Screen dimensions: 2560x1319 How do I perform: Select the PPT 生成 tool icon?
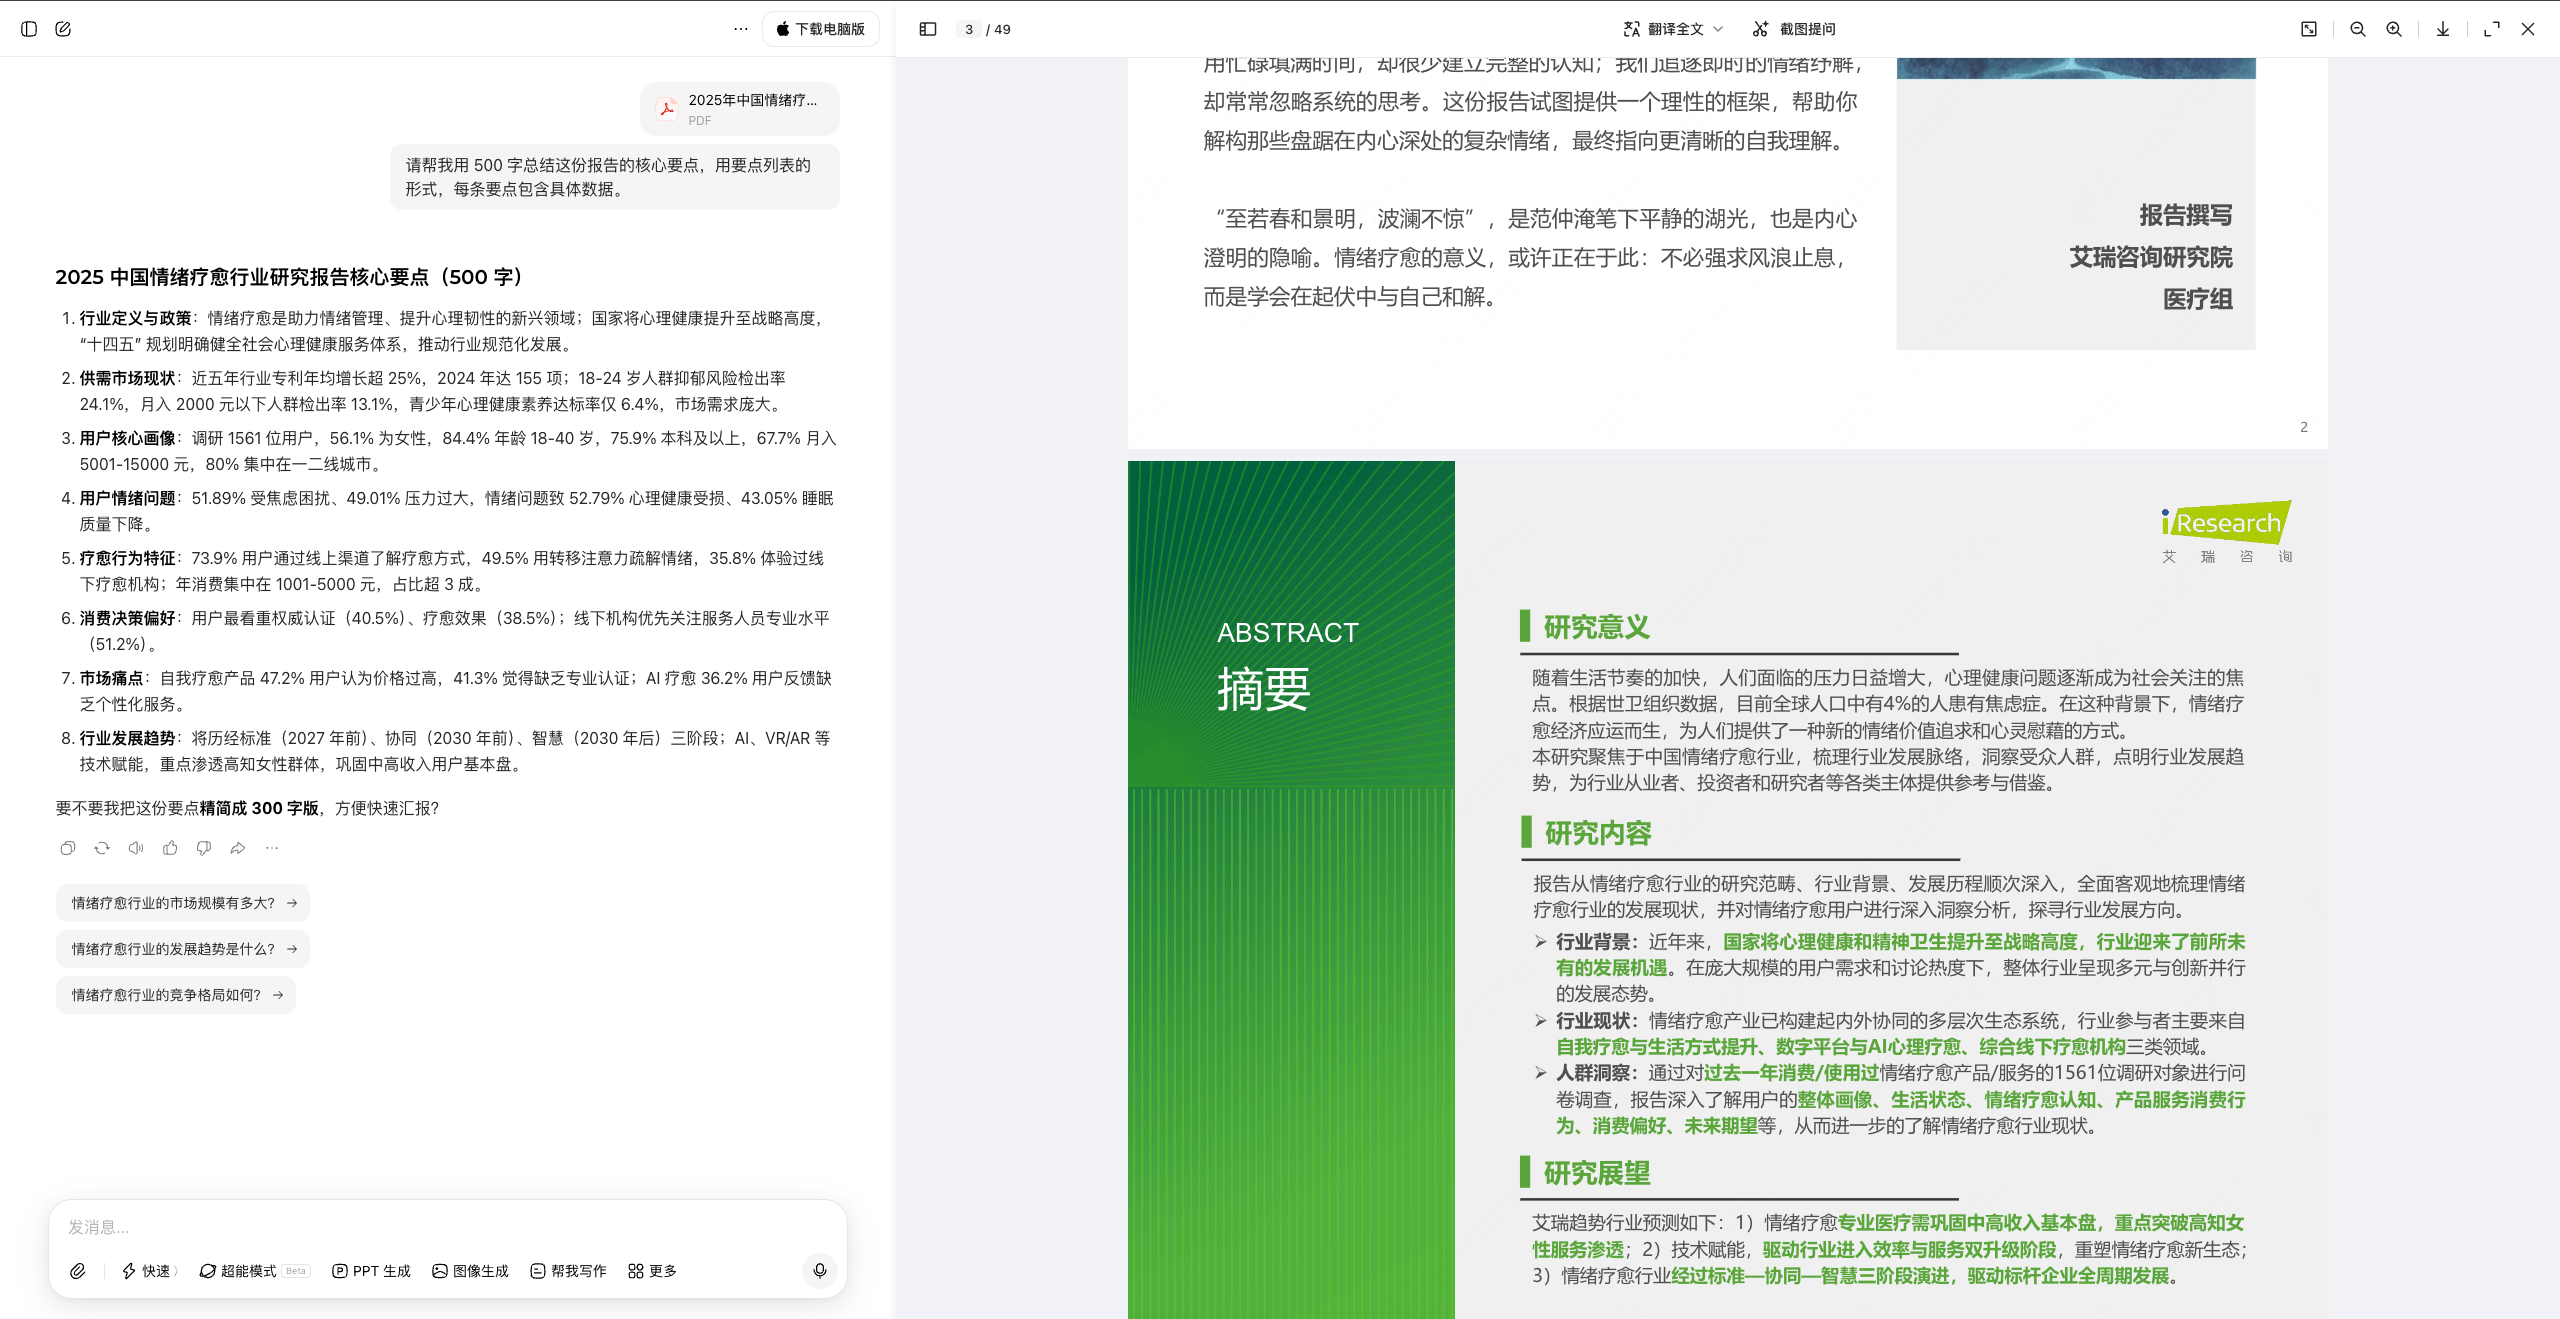pos(340,1270)
